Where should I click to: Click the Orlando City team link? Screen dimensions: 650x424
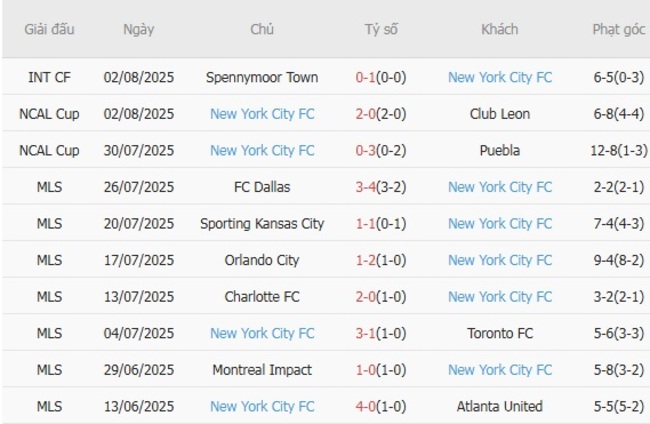click(262, 260)
